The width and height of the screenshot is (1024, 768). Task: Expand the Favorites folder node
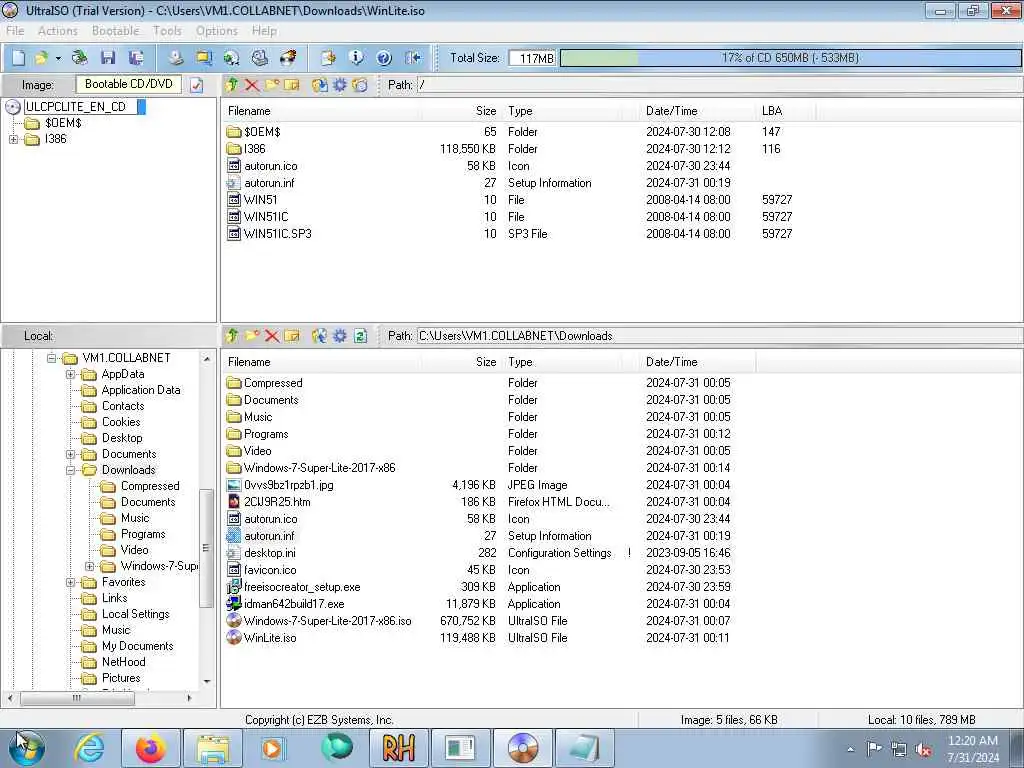pyautogui.click(x=71, y=582)
